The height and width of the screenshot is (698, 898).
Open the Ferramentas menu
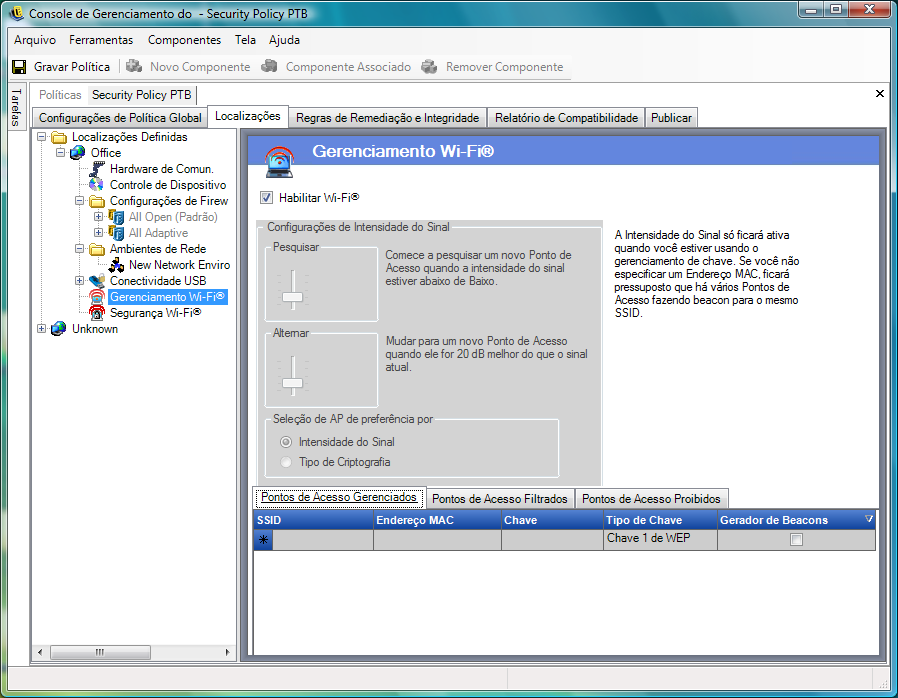pyautogui.click(x=101, y=40)
